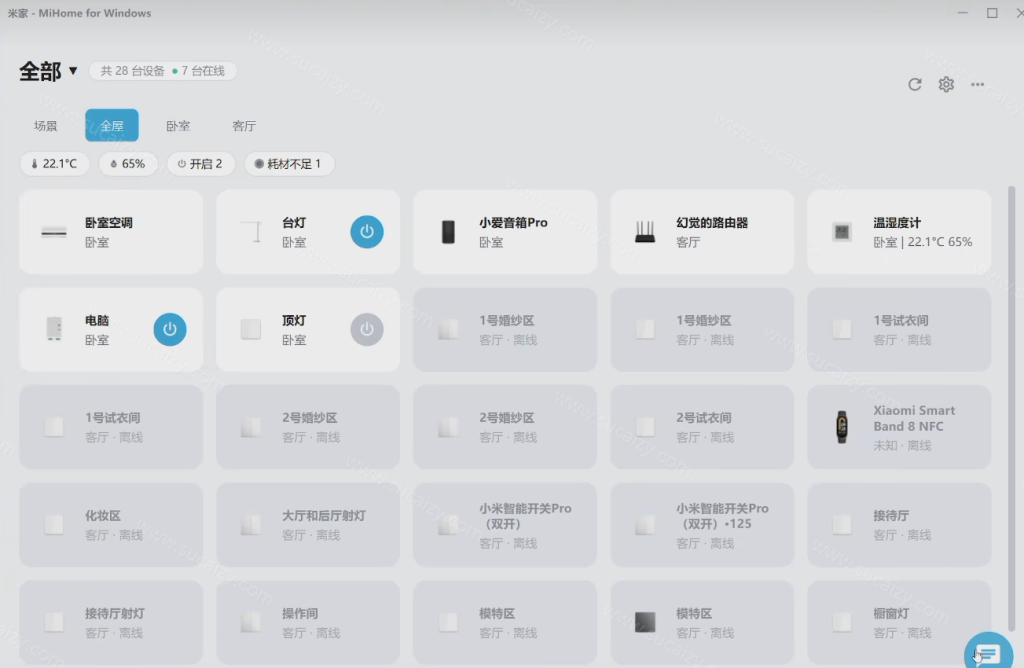Open the 小米智能开关Pro（双开）•125 card
Image resolution: width=1024 pixels, height=668 pixels.
(702, 524)
